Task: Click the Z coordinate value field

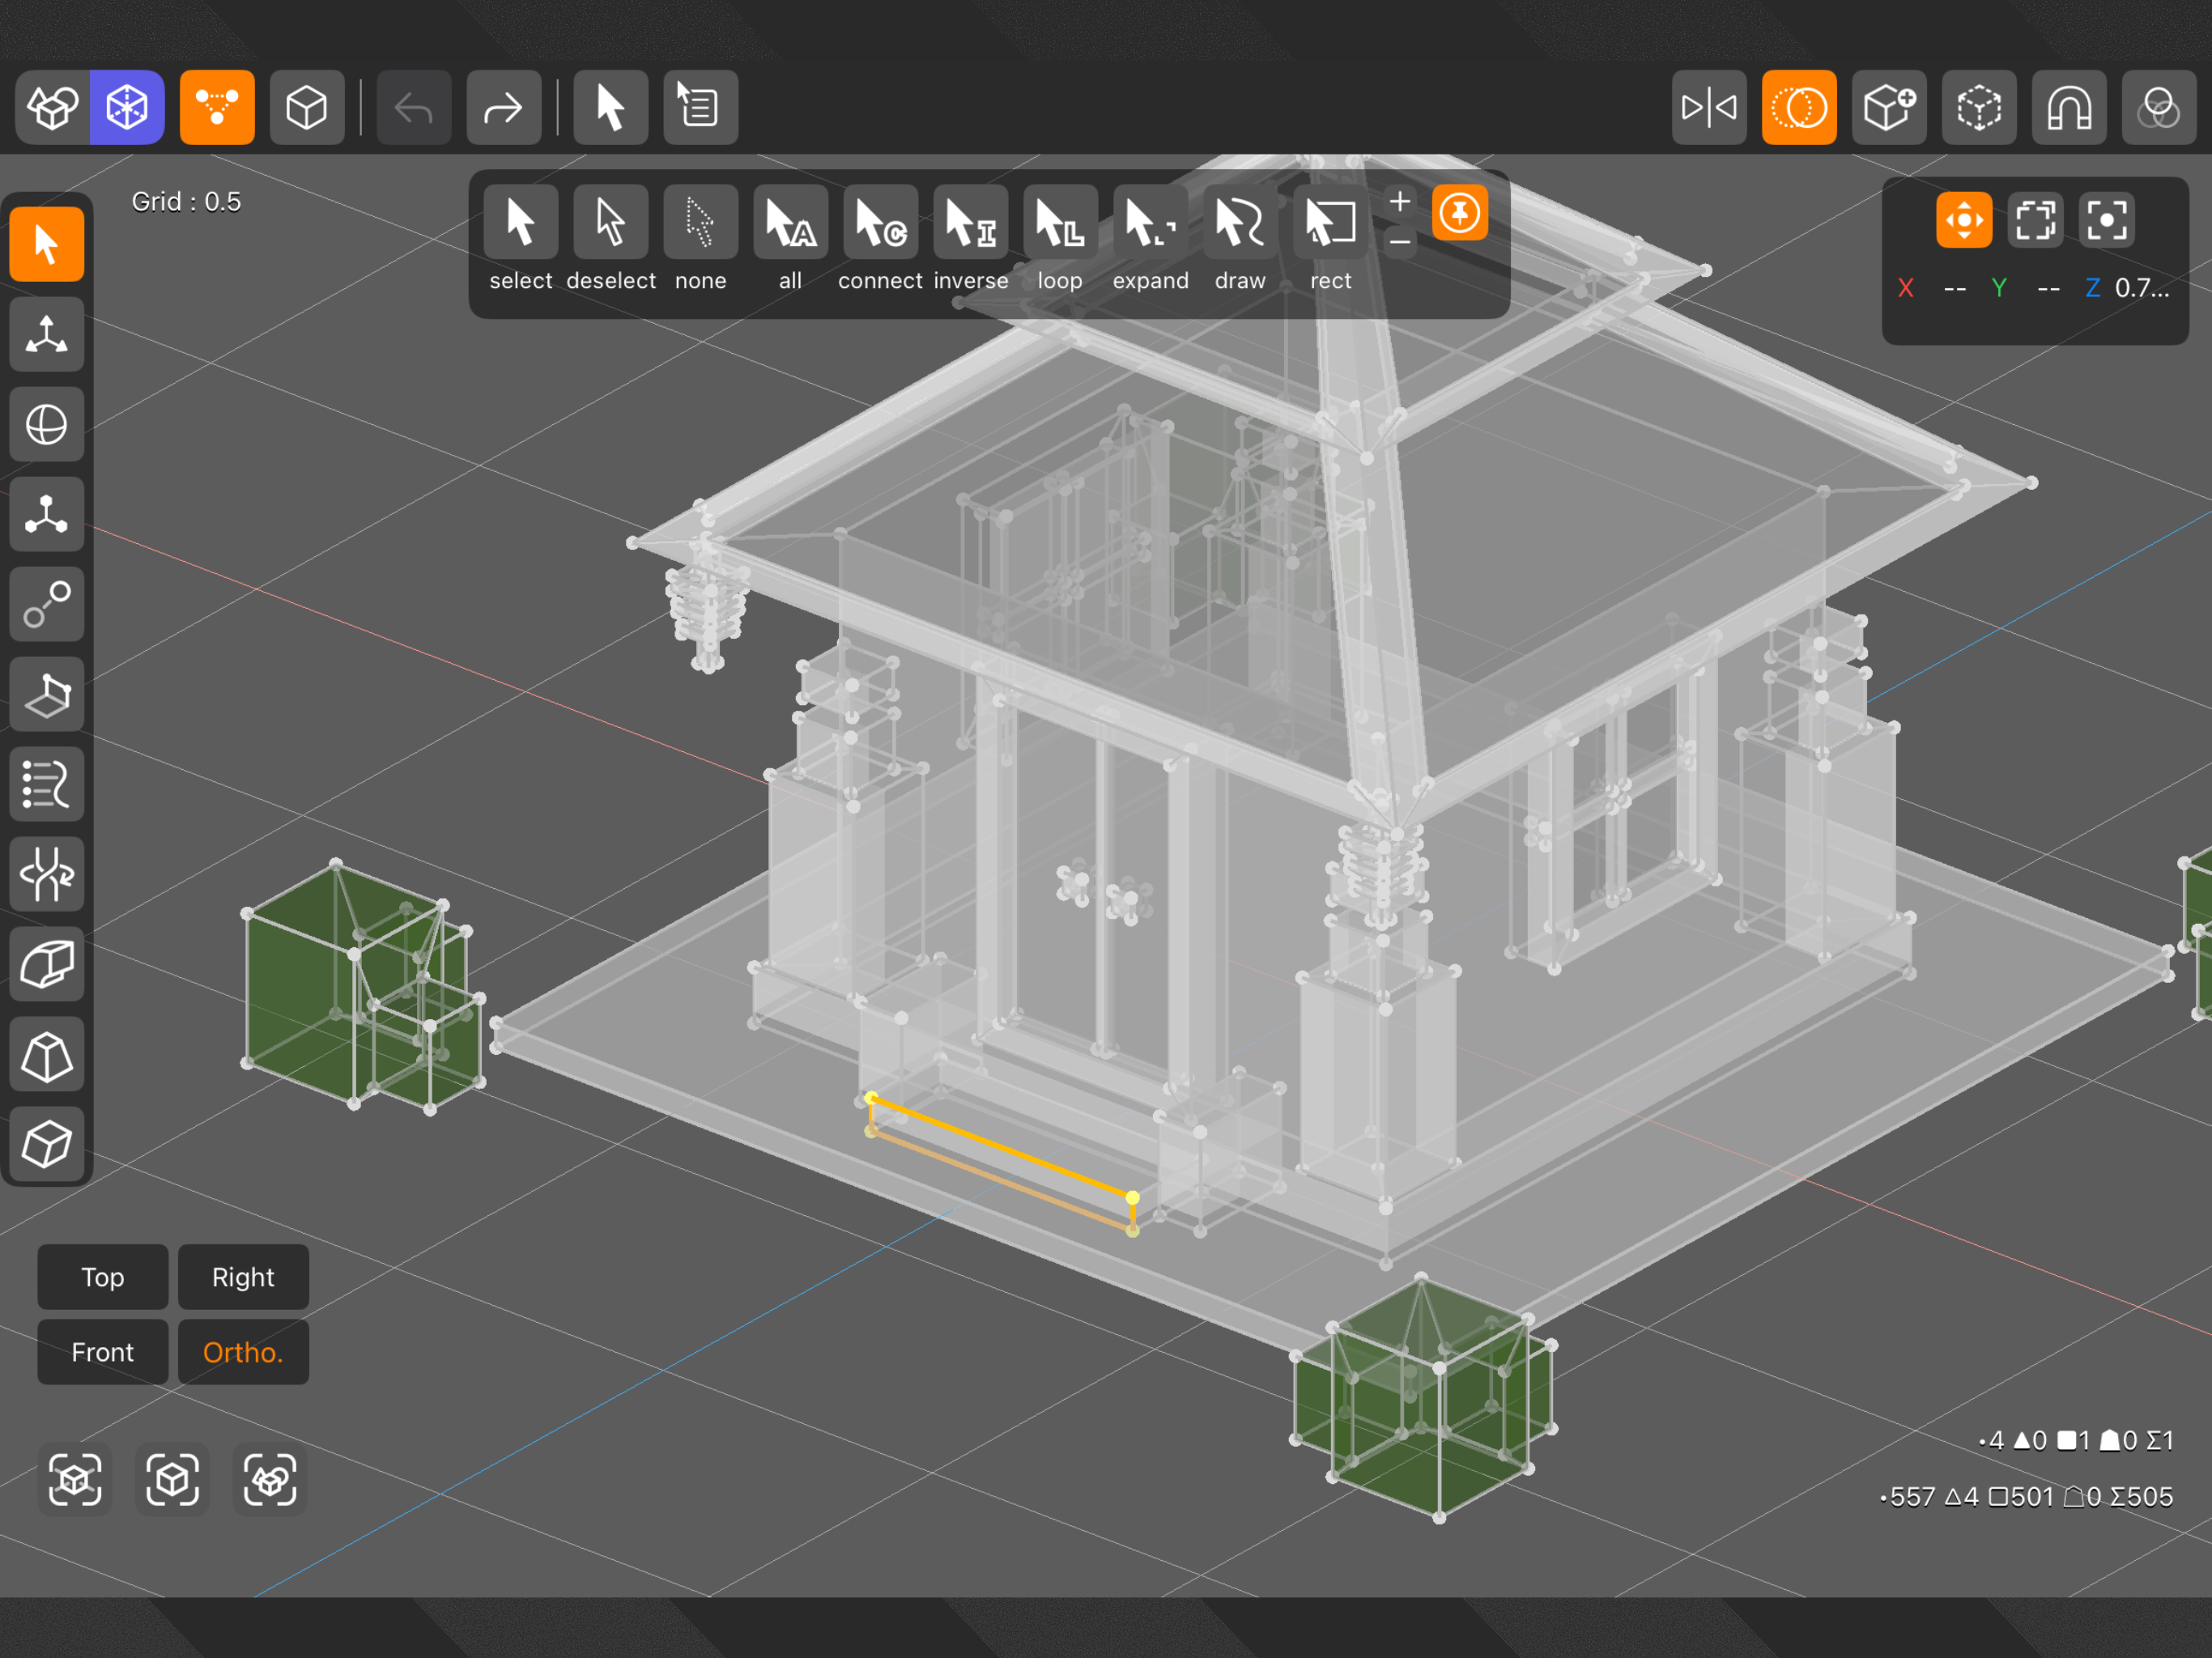Action: 2141,288
